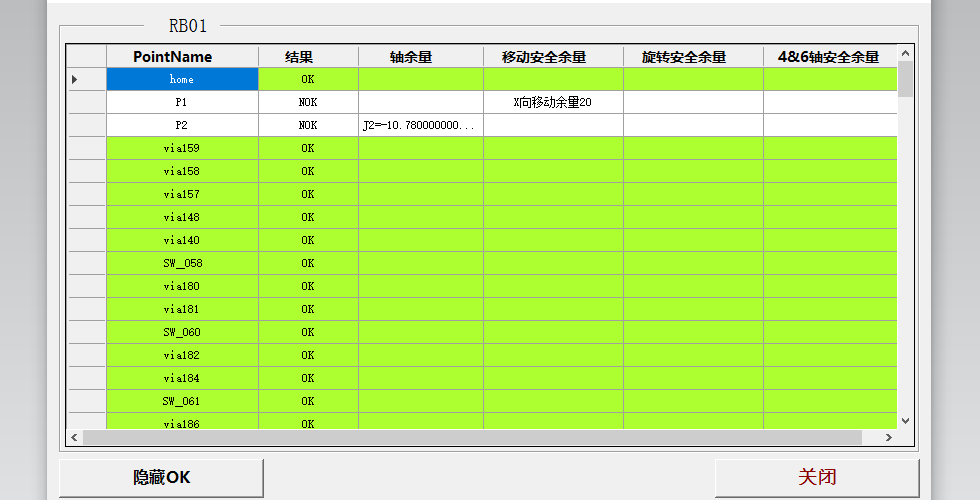Click the 4&6轴安全余量 column header
The image size is (980, 500).
[828, 57]
